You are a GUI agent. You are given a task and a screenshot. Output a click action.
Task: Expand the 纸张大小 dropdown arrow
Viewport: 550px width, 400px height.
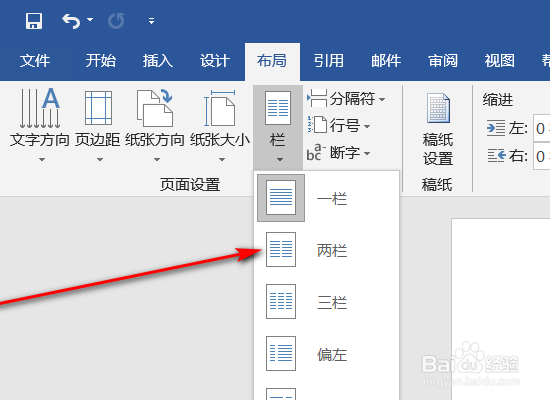point(222,160)
